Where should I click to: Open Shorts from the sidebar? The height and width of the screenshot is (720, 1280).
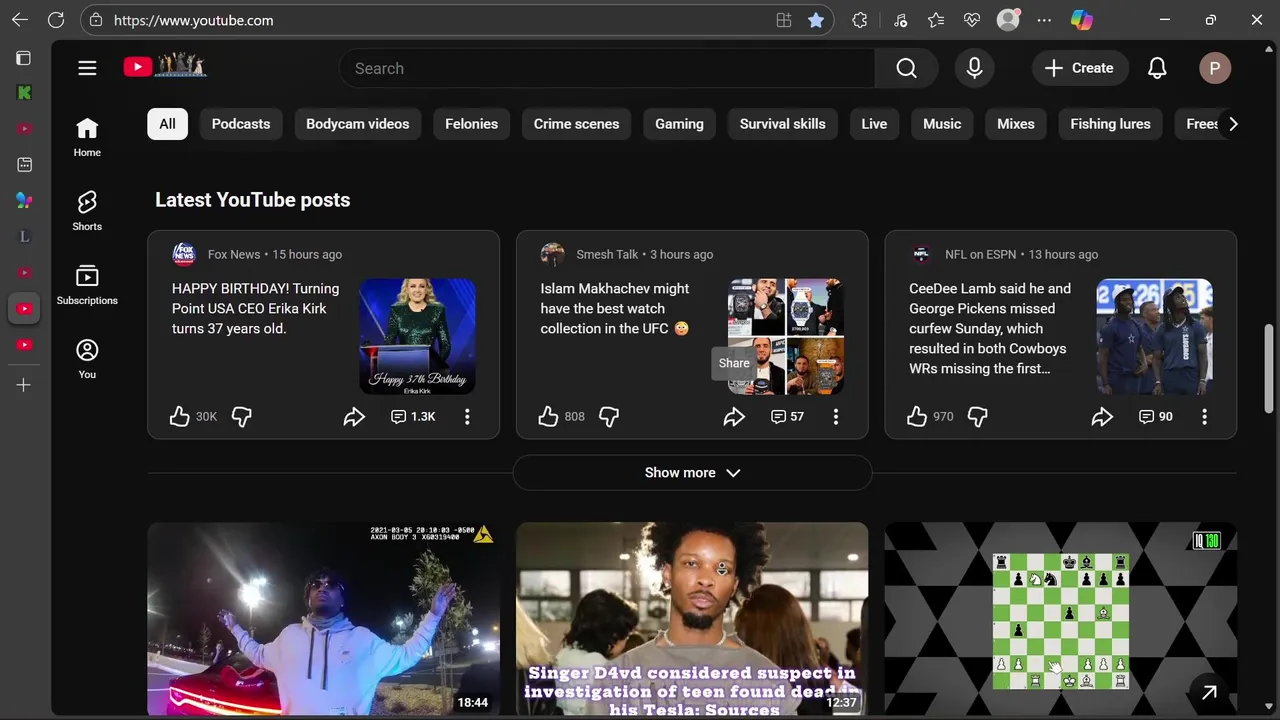click(87, 211)
